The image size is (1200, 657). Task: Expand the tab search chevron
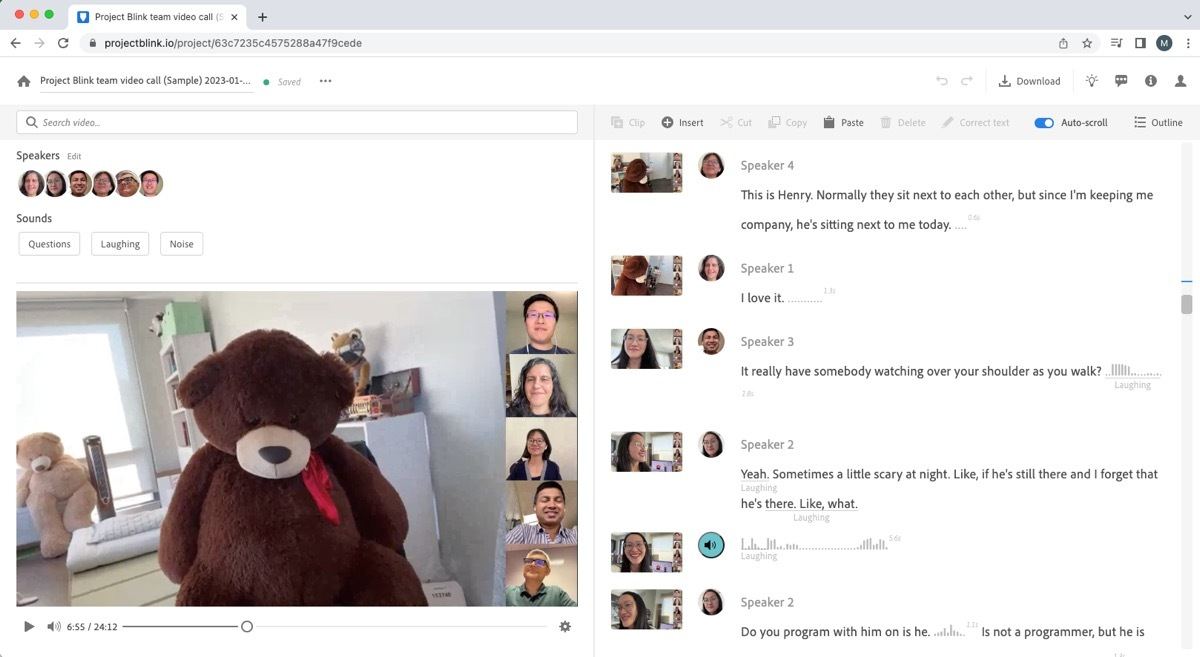(x=1187, y=17)
